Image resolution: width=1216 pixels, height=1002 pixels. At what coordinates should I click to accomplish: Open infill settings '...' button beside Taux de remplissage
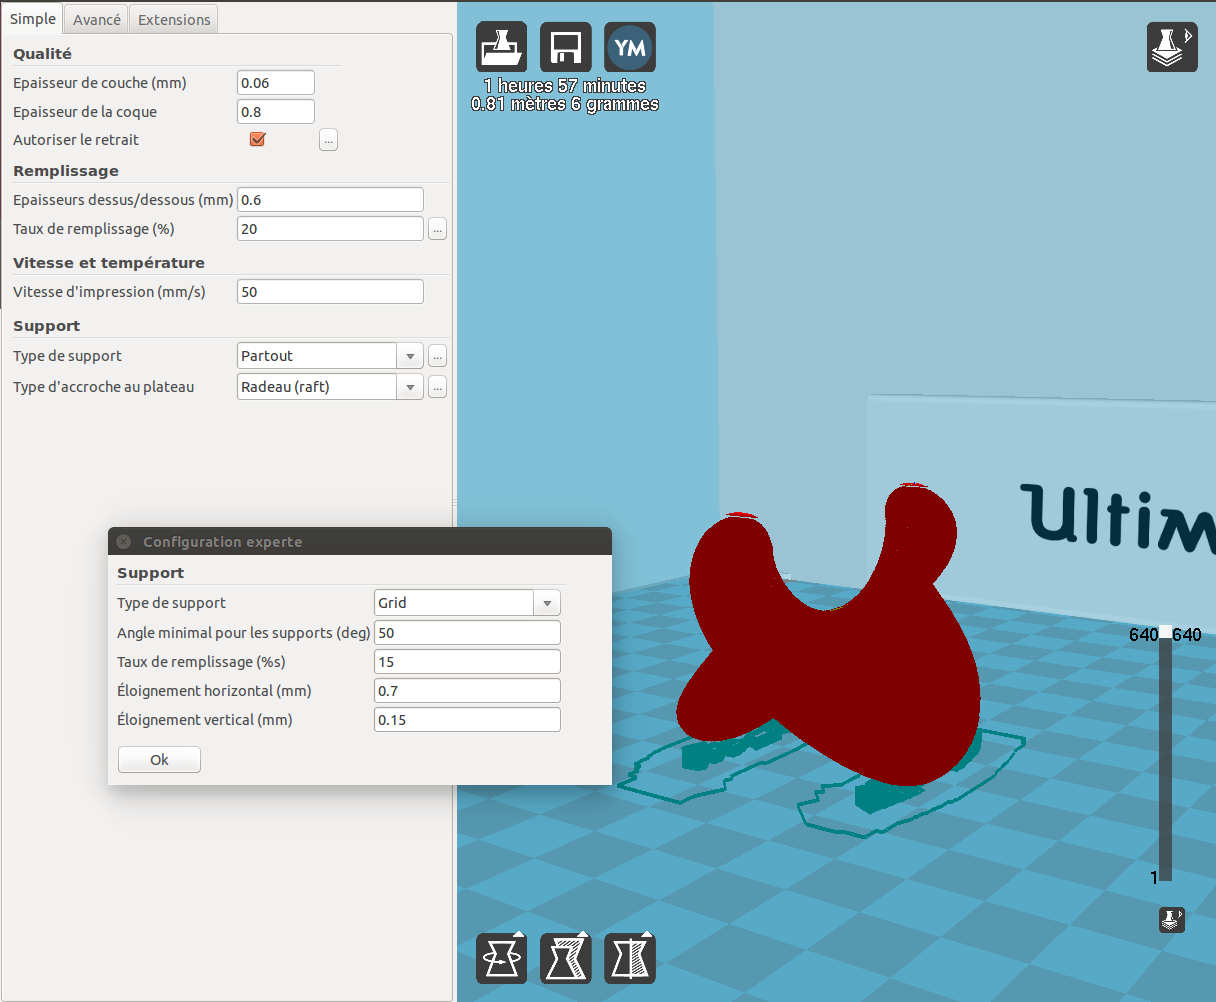pyautogui.click(x=437, y=229)
